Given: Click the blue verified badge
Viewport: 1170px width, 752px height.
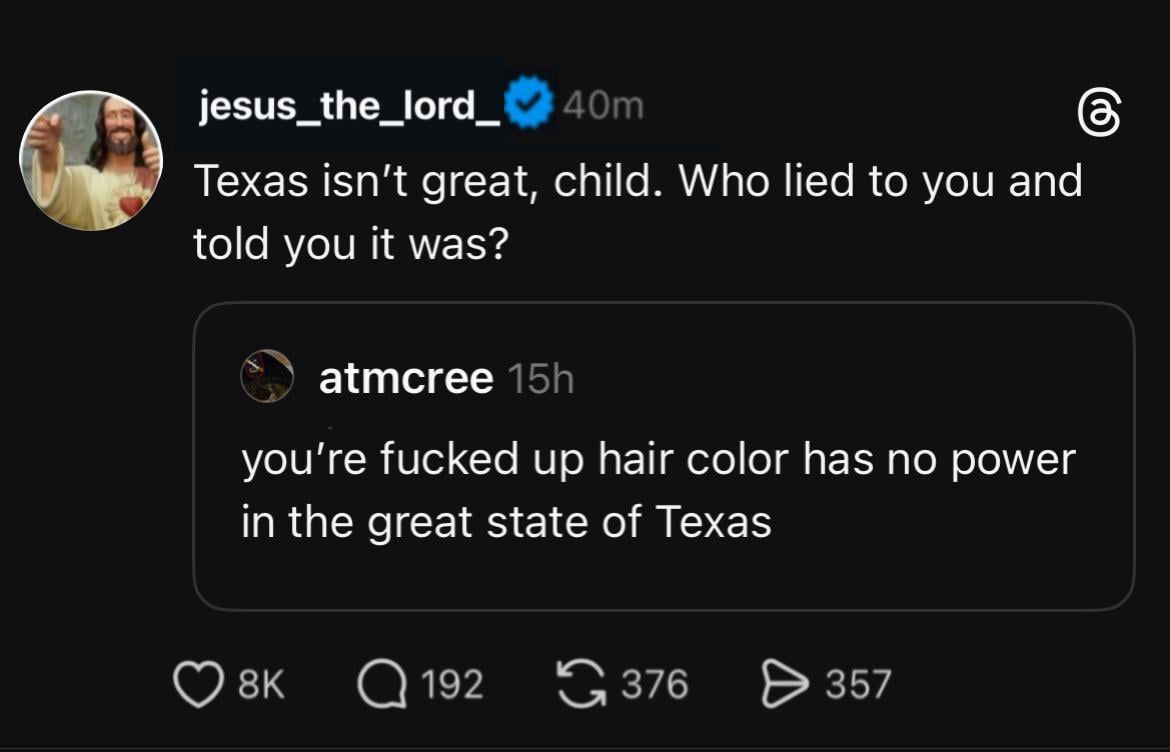Looking at the screenshot, I should click(529, 105).
